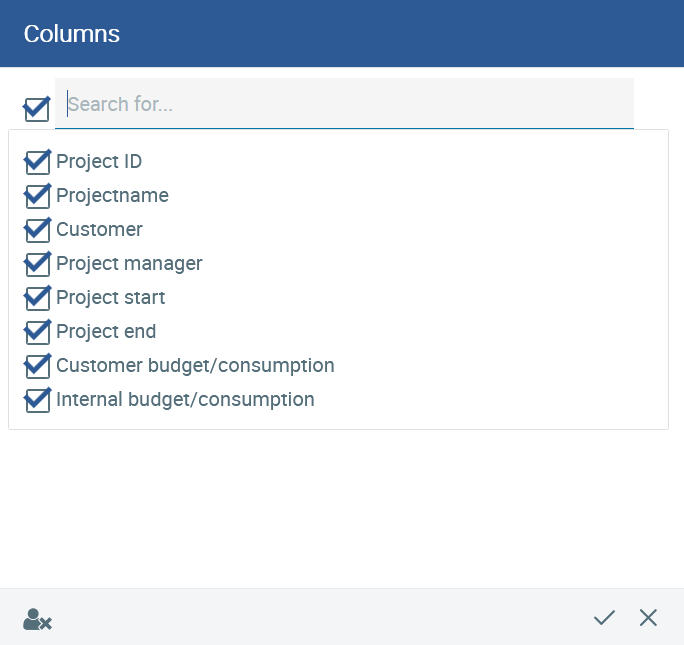Toggle Customer budget/consumption checkbox
Screen dimensions: 684x645
[x=38, y=366]
